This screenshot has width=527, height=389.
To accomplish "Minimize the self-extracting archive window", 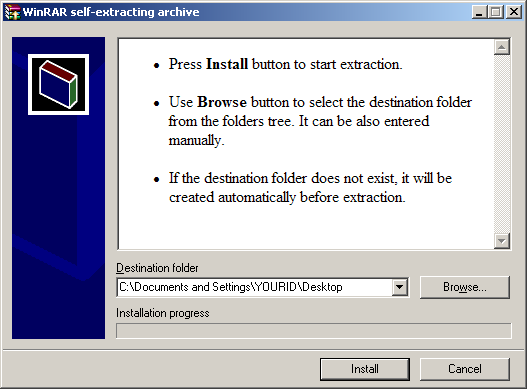I will [x=480, y=12].
